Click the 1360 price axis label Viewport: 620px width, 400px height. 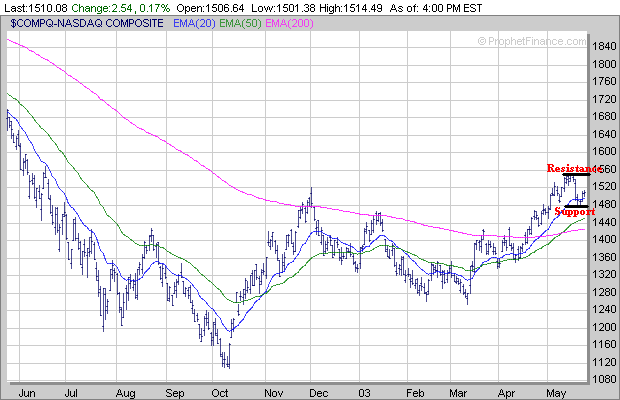click(x=604, y=257)
